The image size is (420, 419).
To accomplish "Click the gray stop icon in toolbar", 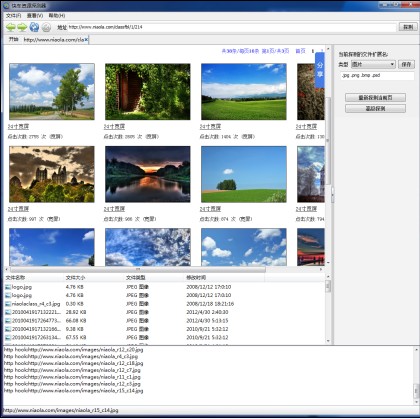I will click(x=46, y=27).
